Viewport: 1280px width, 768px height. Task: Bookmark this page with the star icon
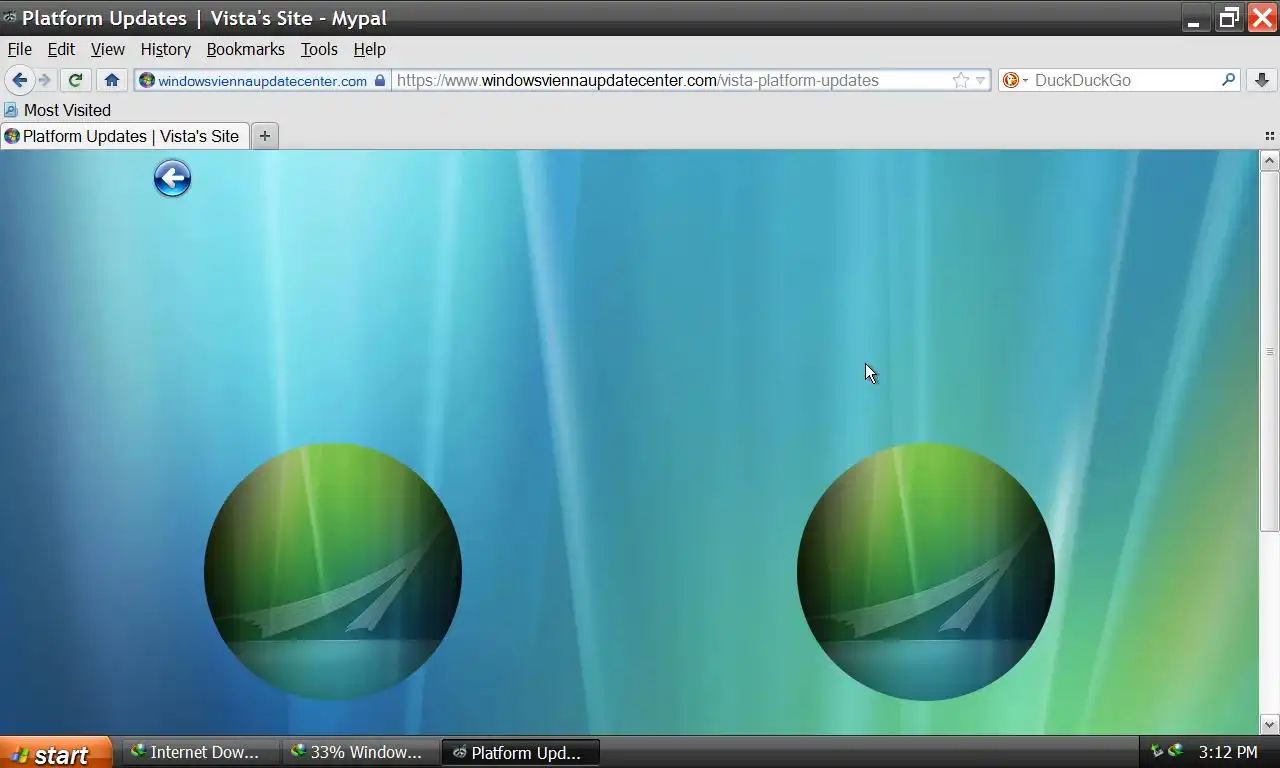tap(960, 80)
